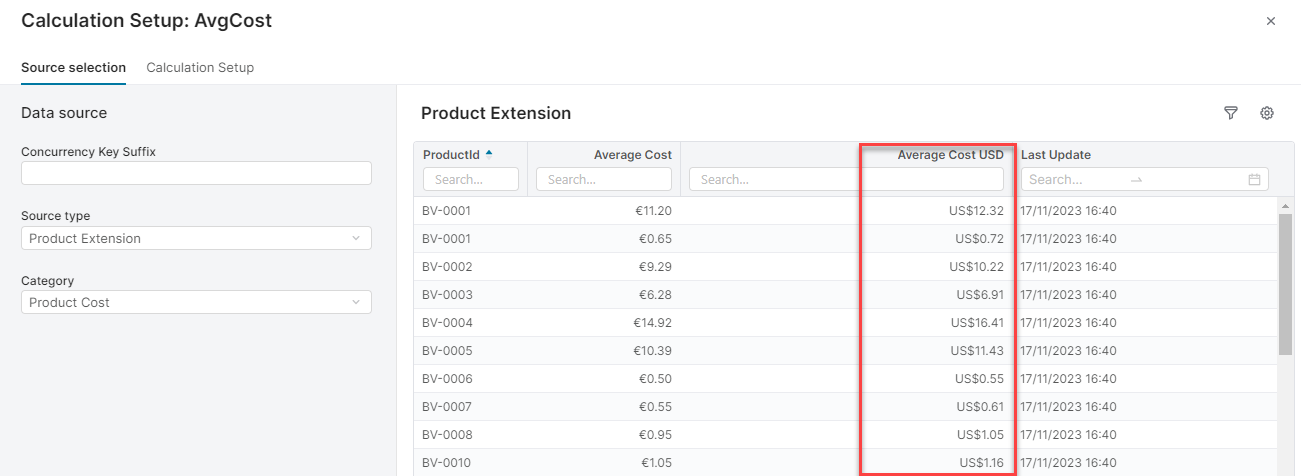Click the Average Cost USD search box
The width and height of the screenshot is (1301, 476).
(x=935, y=180)
